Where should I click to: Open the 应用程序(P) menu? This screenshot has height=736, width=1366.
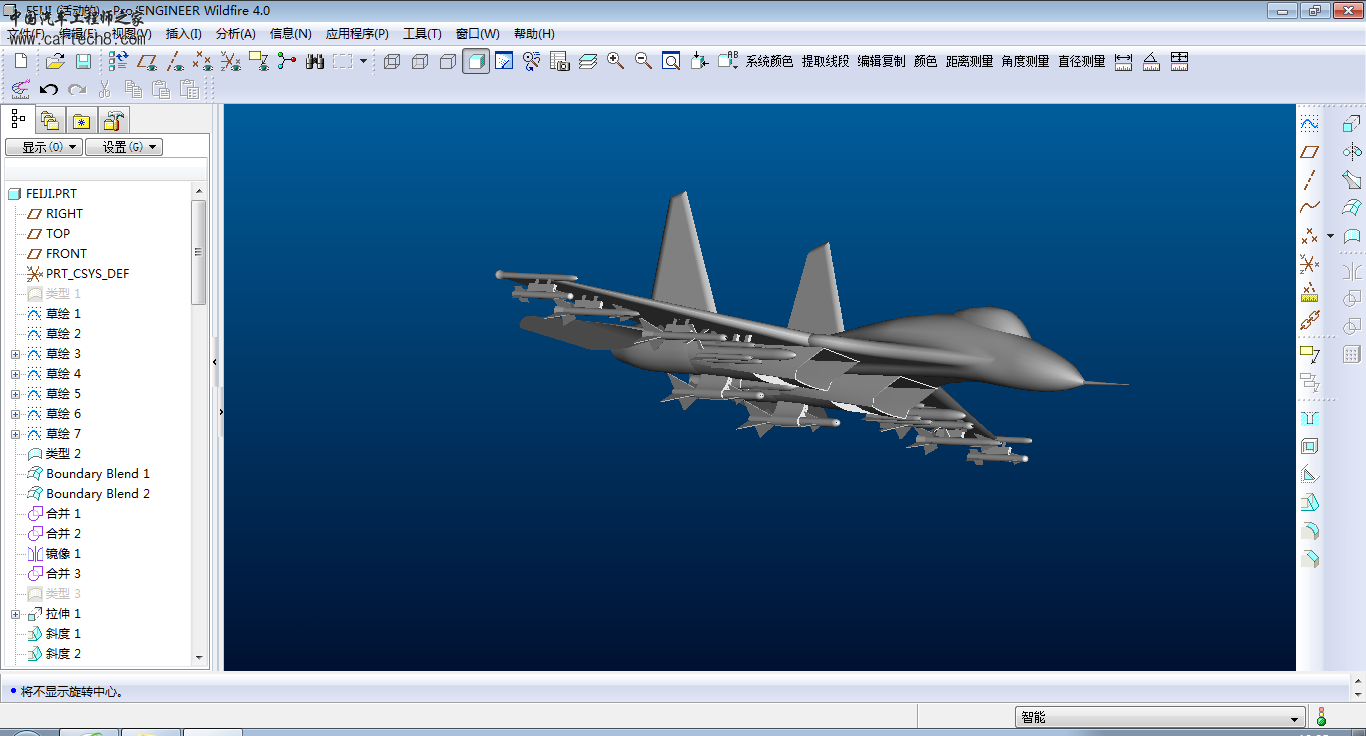click(357, 34)
